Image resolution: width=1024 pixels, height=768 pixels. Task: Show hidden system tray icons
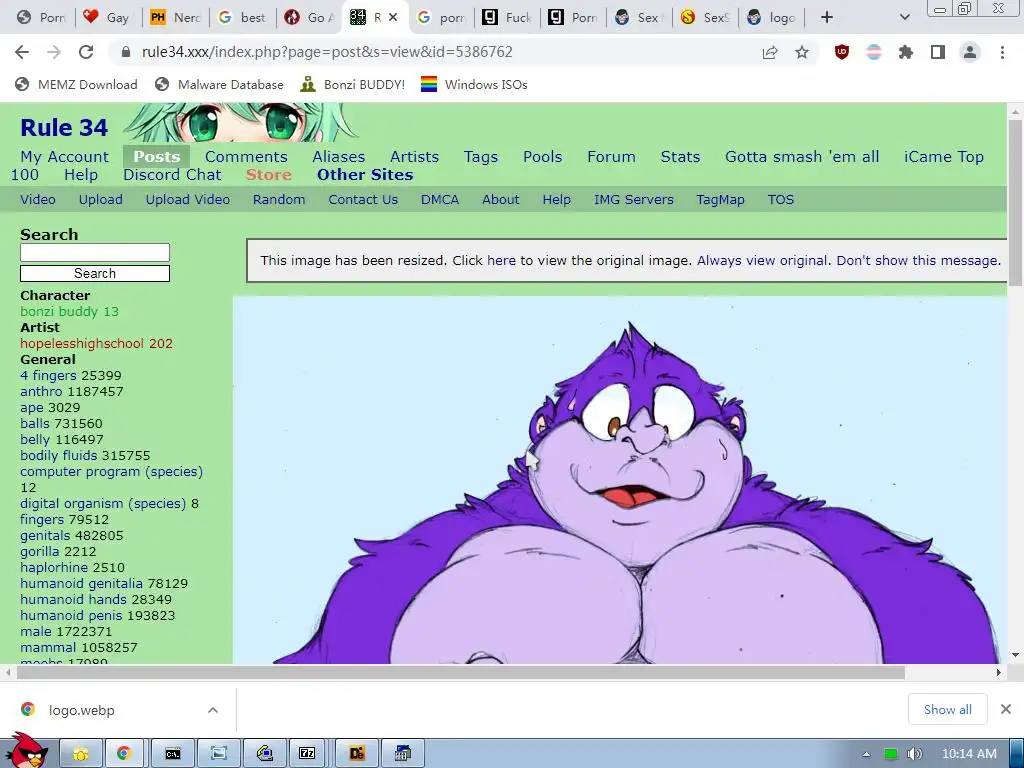pos(866,754)
